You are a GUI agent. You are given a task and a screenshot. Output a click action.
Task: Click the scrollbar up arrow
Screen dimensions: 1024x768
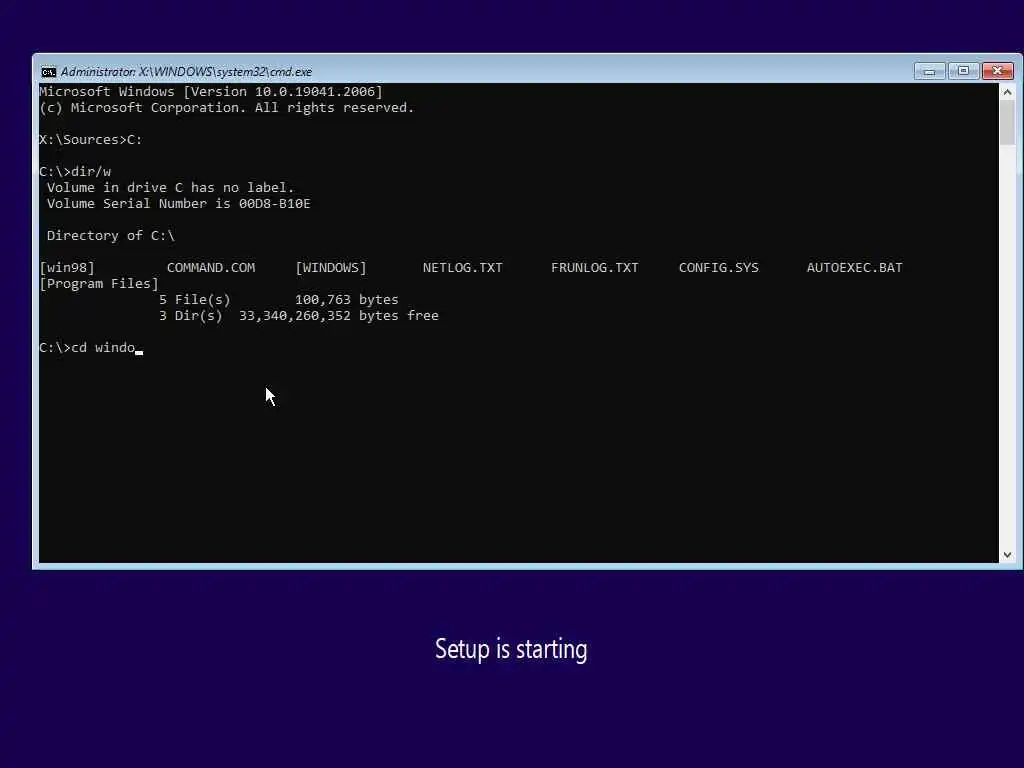click(1007, 92)
